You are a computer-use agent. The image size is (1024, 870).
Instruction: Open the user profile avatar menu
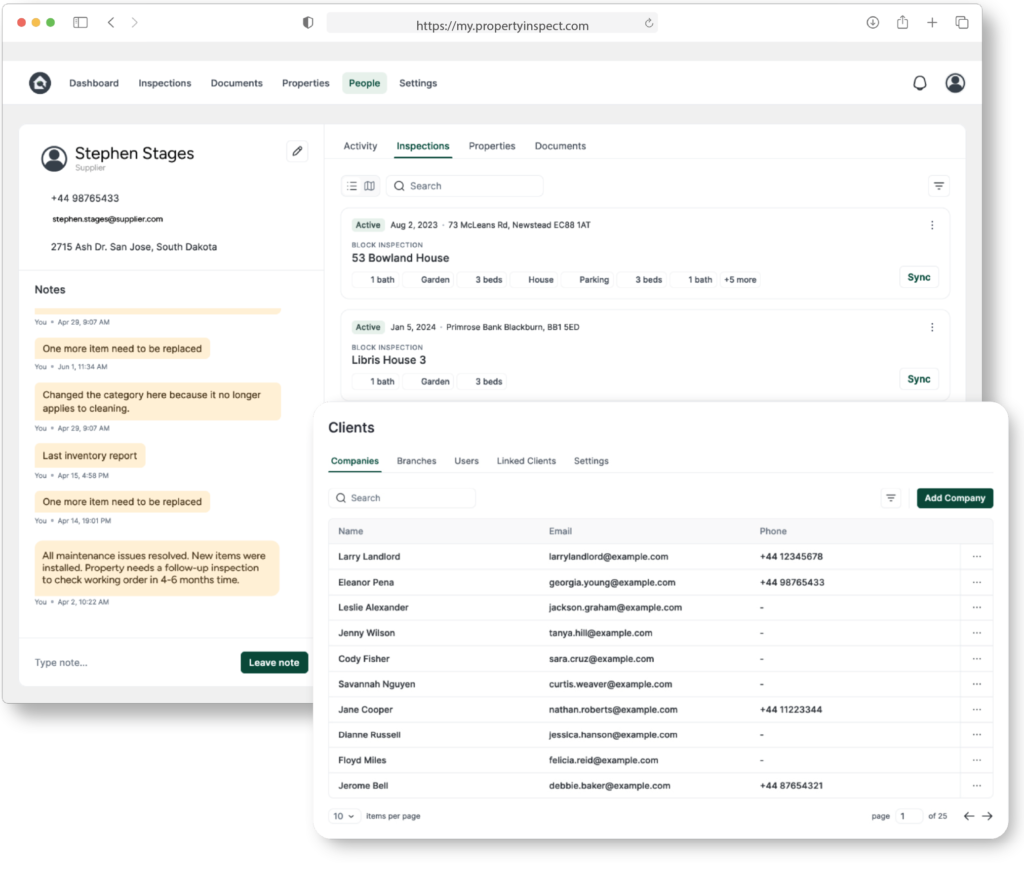click(x=955, y=83)
